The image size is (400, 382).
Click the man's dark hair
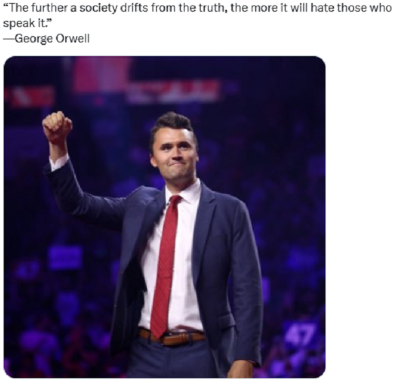coord(172,125)
